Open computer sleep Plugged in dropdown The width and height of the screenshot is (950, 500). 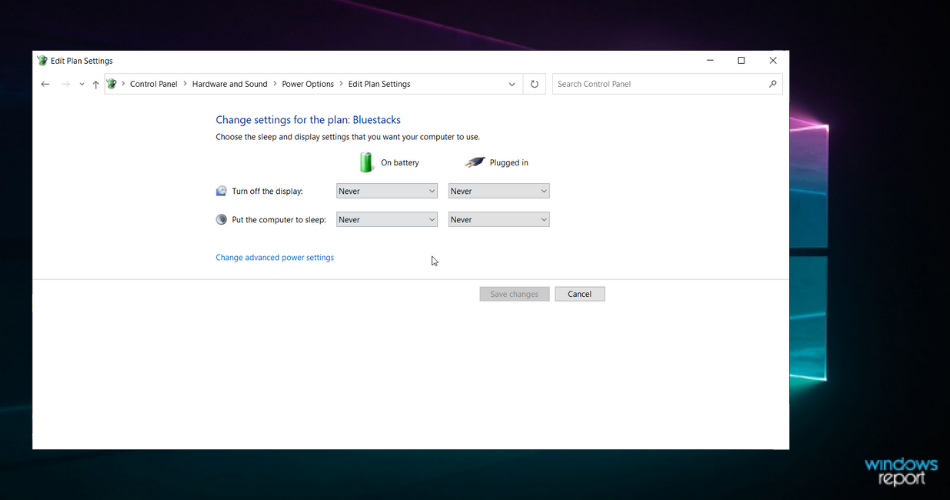[499, 219]
